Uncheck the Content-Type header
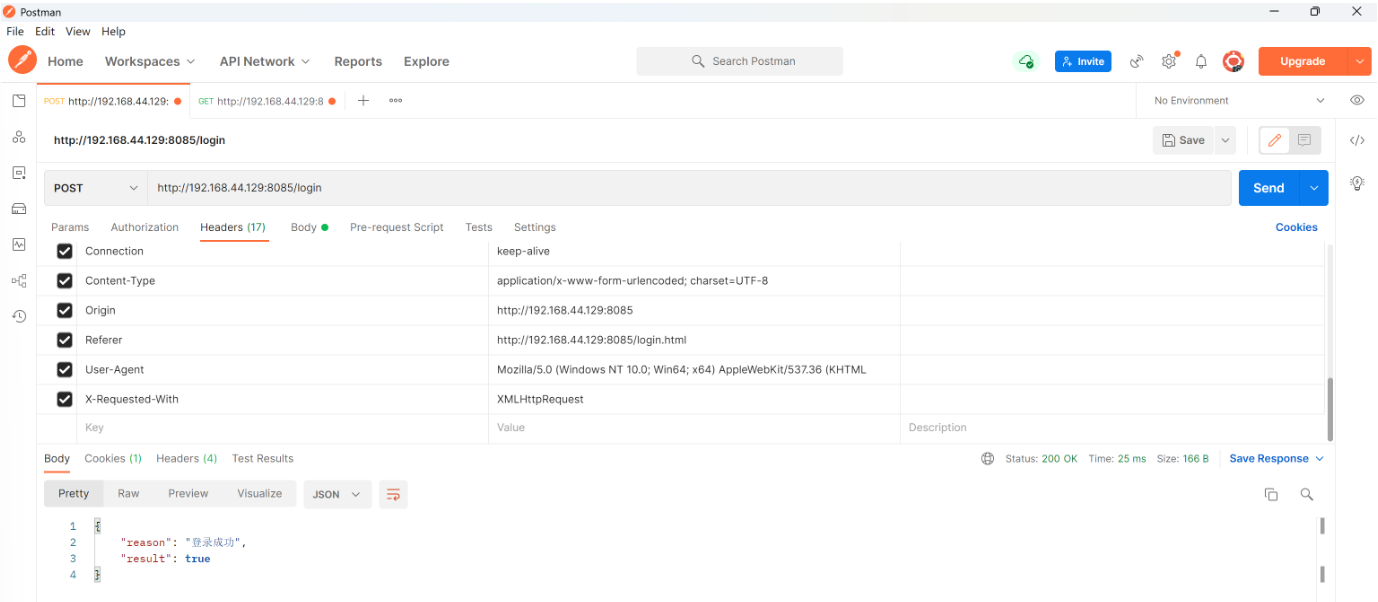The image size is (1378, 602). point(65,281)
